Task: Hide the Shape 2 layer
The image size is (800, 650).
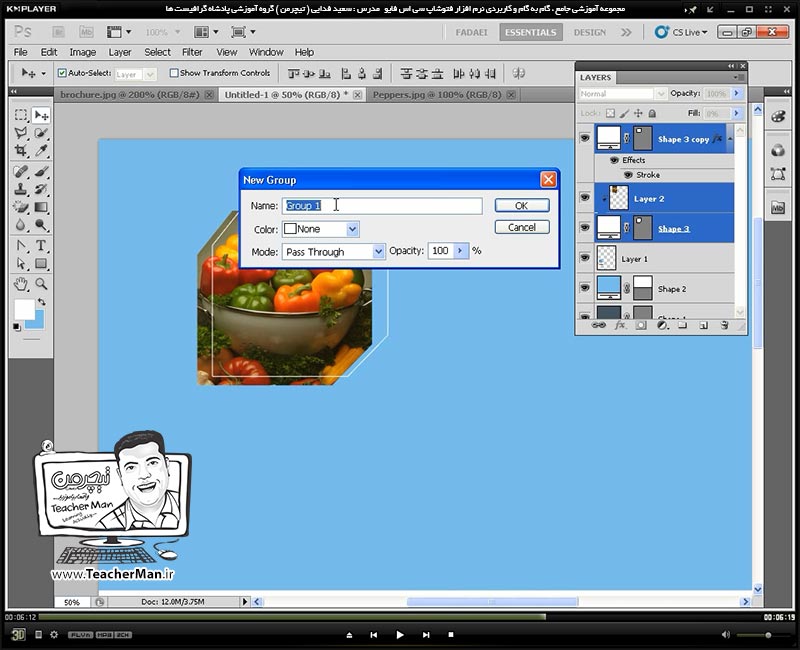Action: click(585, 288)
